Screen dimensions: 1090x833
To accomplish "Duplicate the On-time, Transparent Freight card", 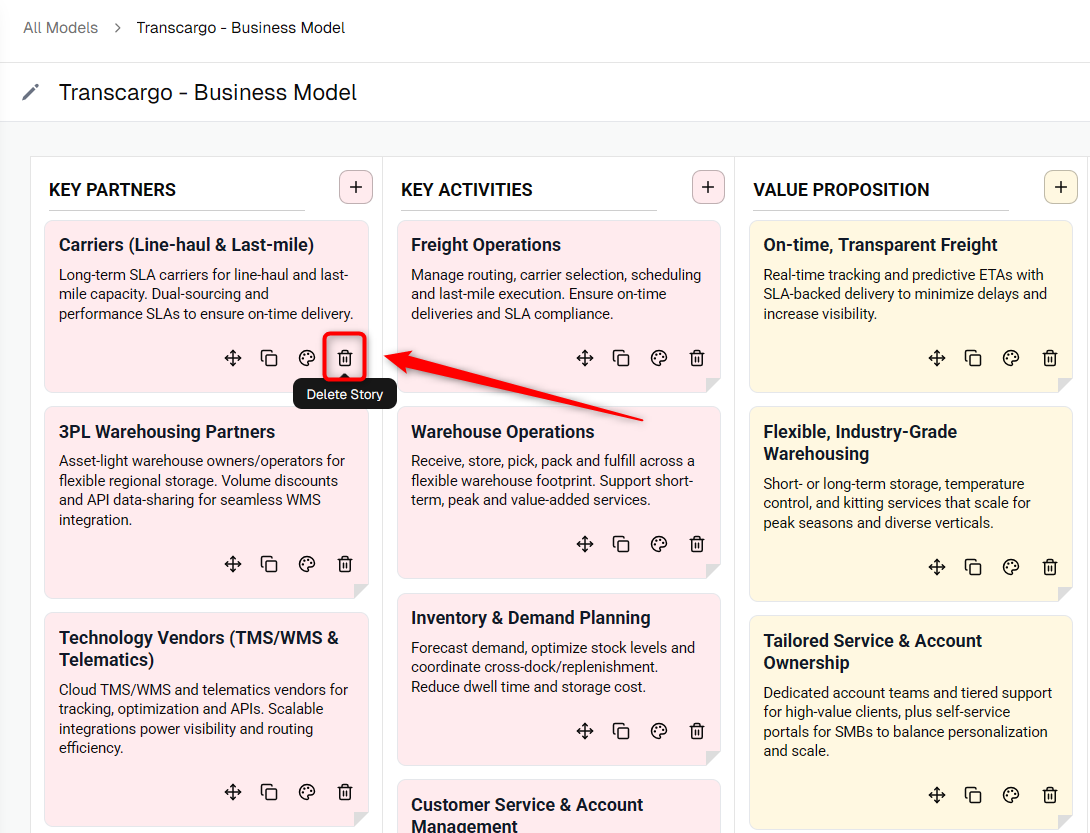I will pos(973,358).
